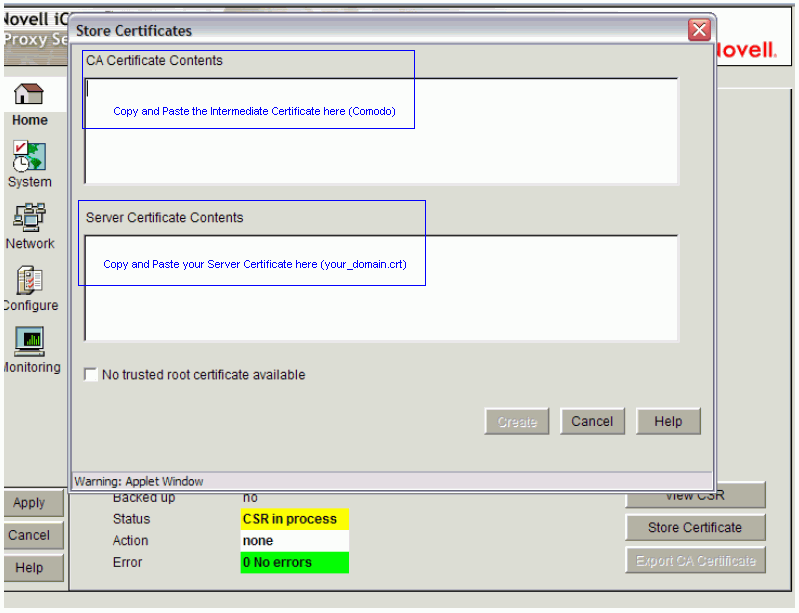
Task: Open the Home section icon
Action: tap(29, 95)
